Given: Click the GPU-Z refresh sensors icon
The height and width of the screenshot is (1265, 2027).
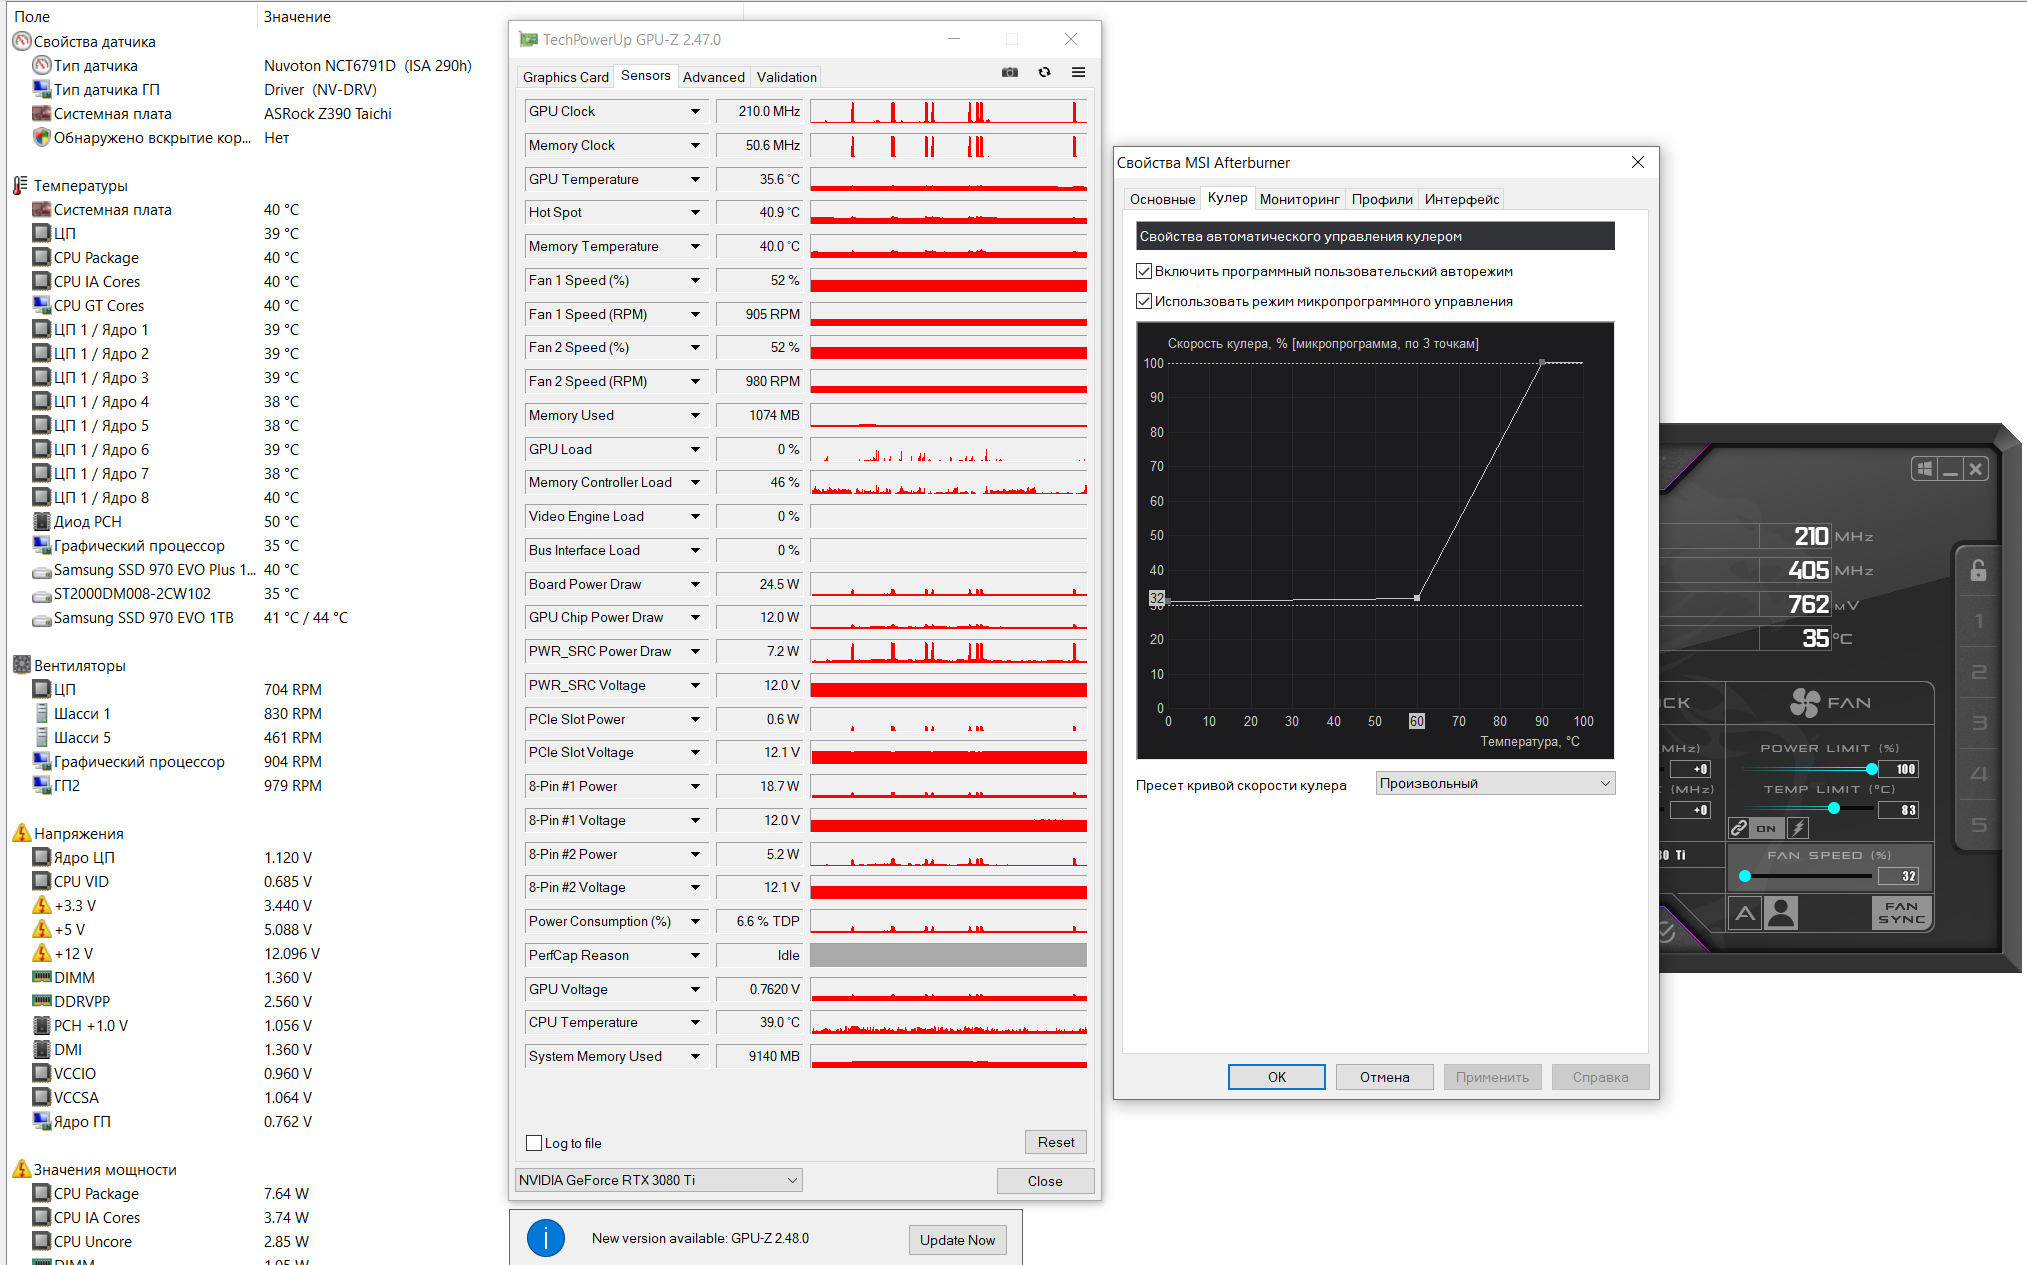Looking at the screenshot, I should (1044, 72).
